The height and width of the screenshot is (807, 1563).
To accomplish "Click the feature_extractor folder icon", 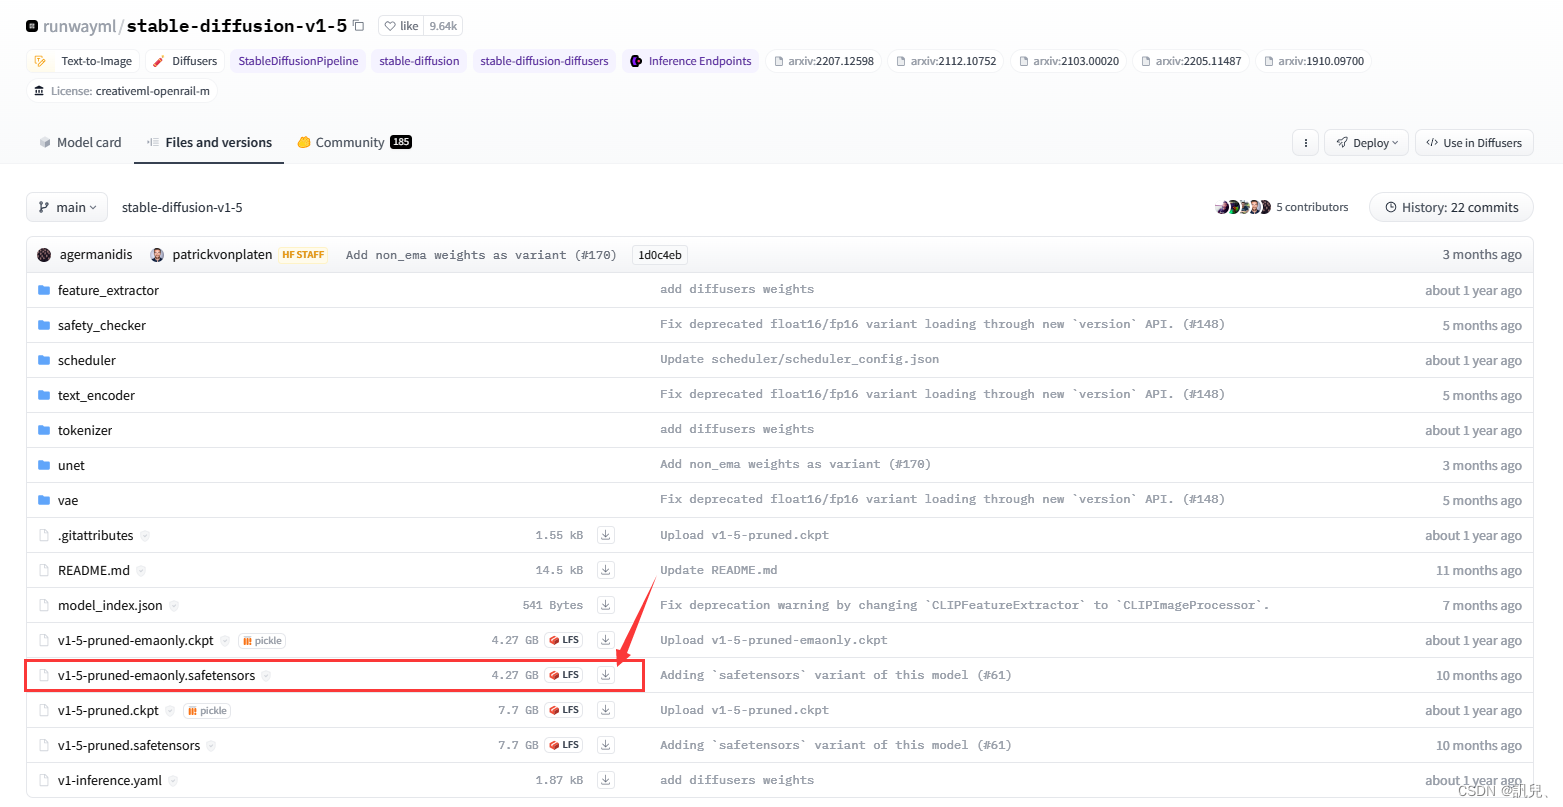I will (x=44, y=290).
